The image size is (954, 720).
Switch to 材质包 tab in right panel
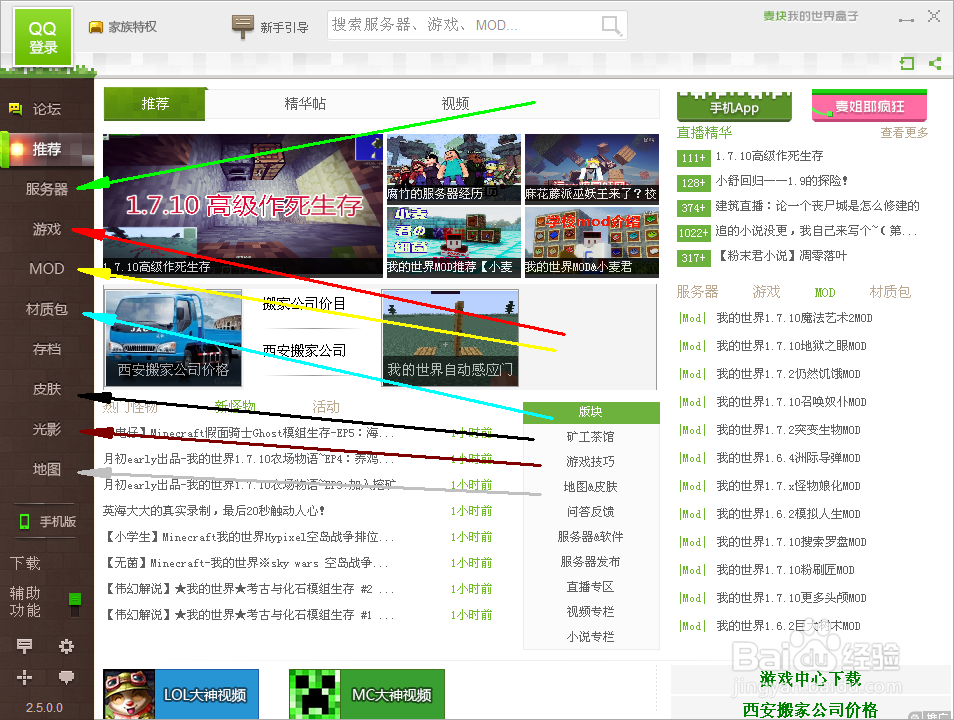890,292
